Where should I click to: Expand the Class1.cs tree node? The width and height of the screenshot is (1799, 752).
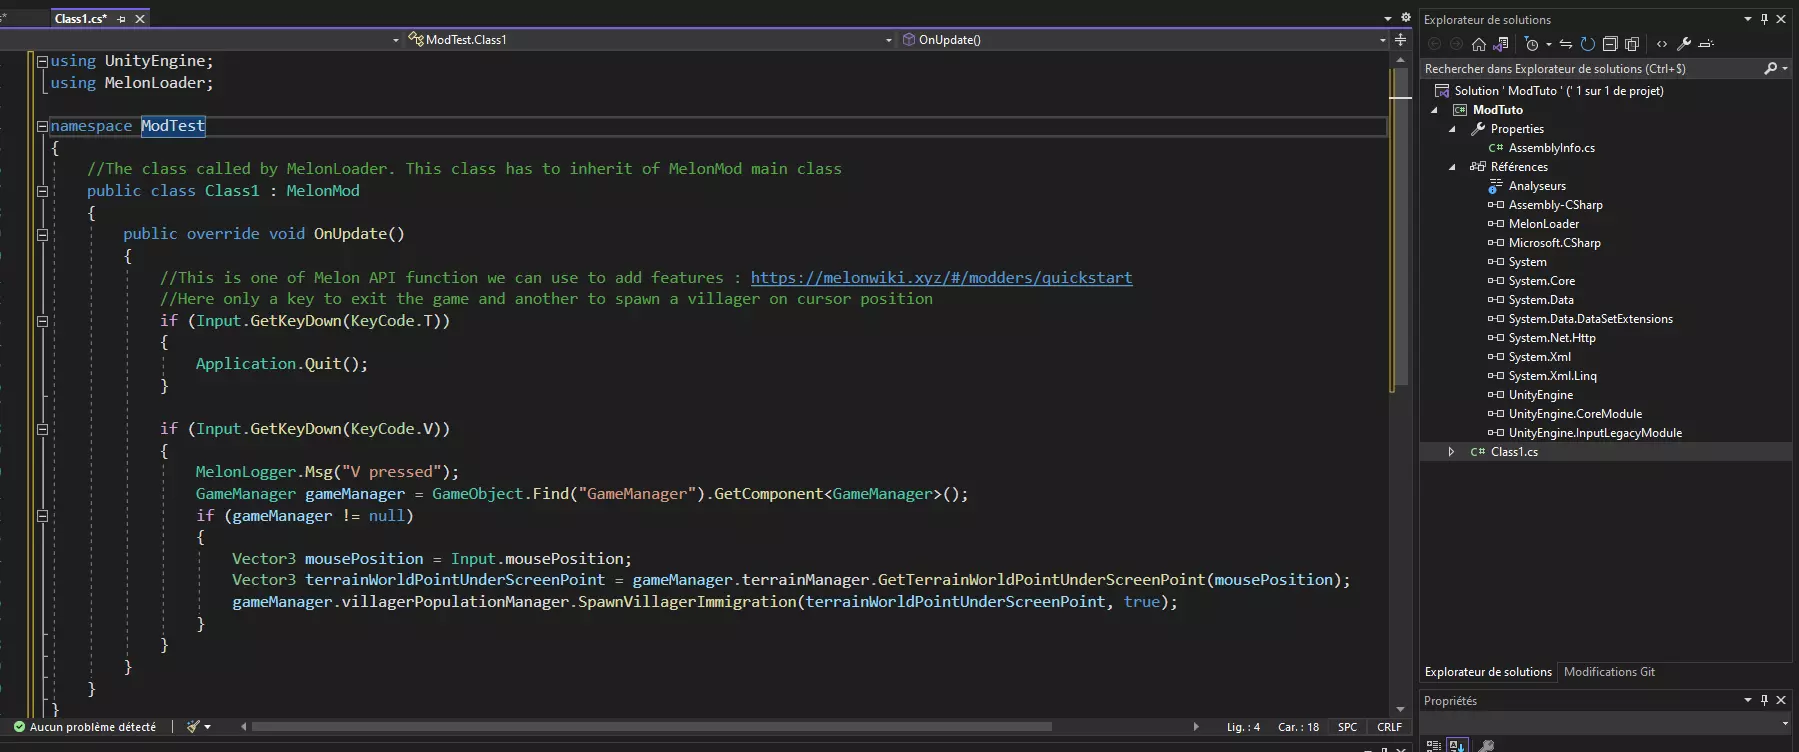click(1451, 452)
